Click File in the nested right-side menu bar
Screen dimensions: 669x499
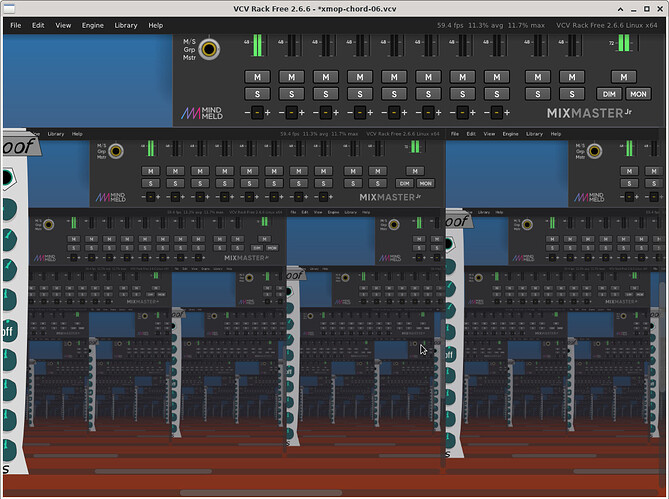(455, 134)
